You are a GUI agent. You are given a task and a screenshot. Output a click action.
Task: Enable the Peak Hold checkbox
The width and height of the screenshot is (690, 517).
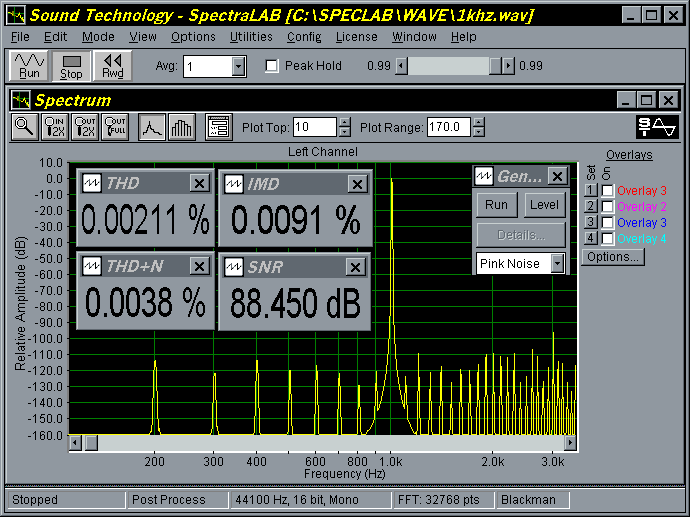click(272, 66)
